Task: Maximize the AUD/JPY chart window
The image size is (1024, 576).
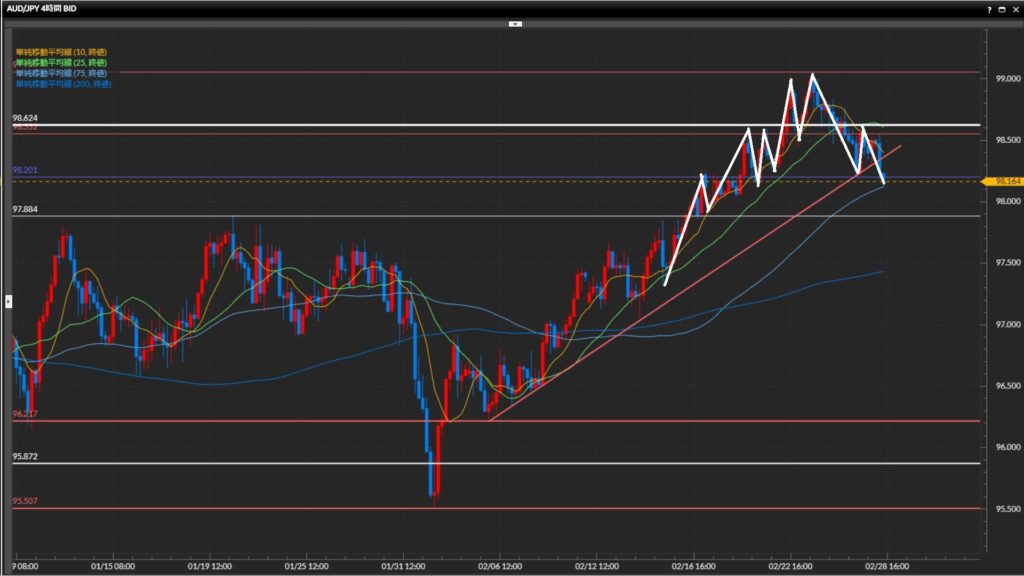Action: point(1000,8)
